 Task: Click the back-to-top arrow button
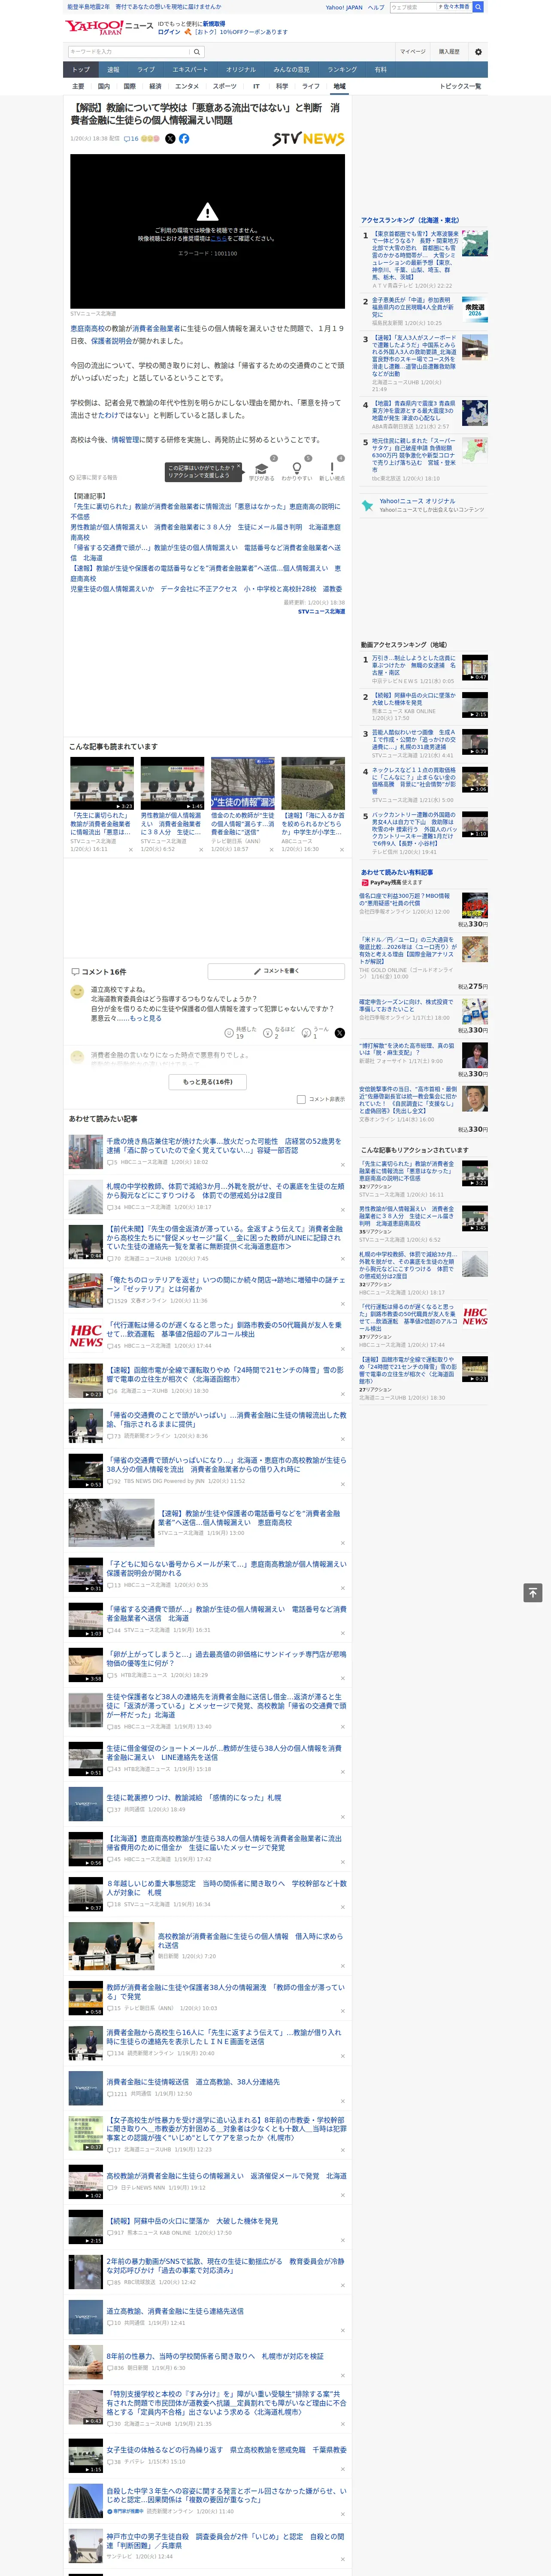tap(532, 1592)
